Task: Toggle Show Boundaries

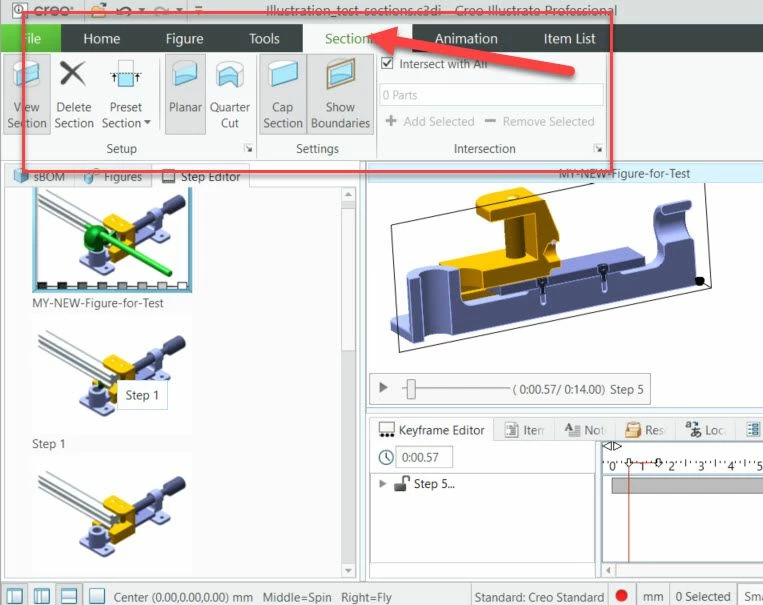Action: pyautogui.click(x=340, y=94)
